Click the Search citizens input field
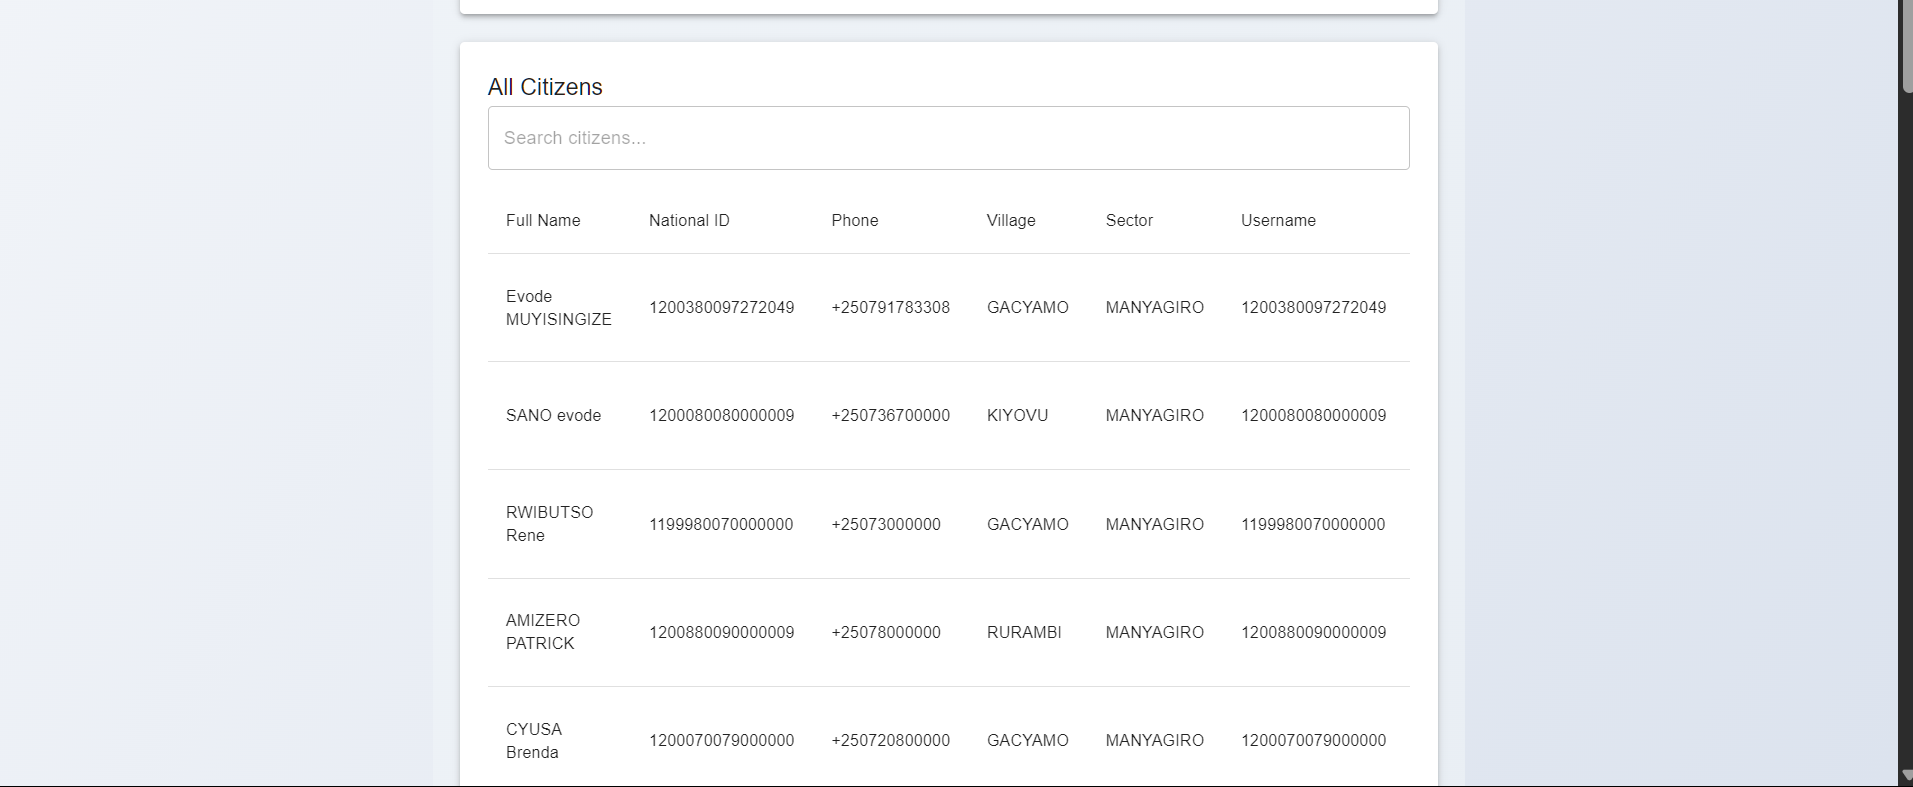The width and height of the screenshot is (1913, 787). (x=948, y=138)
